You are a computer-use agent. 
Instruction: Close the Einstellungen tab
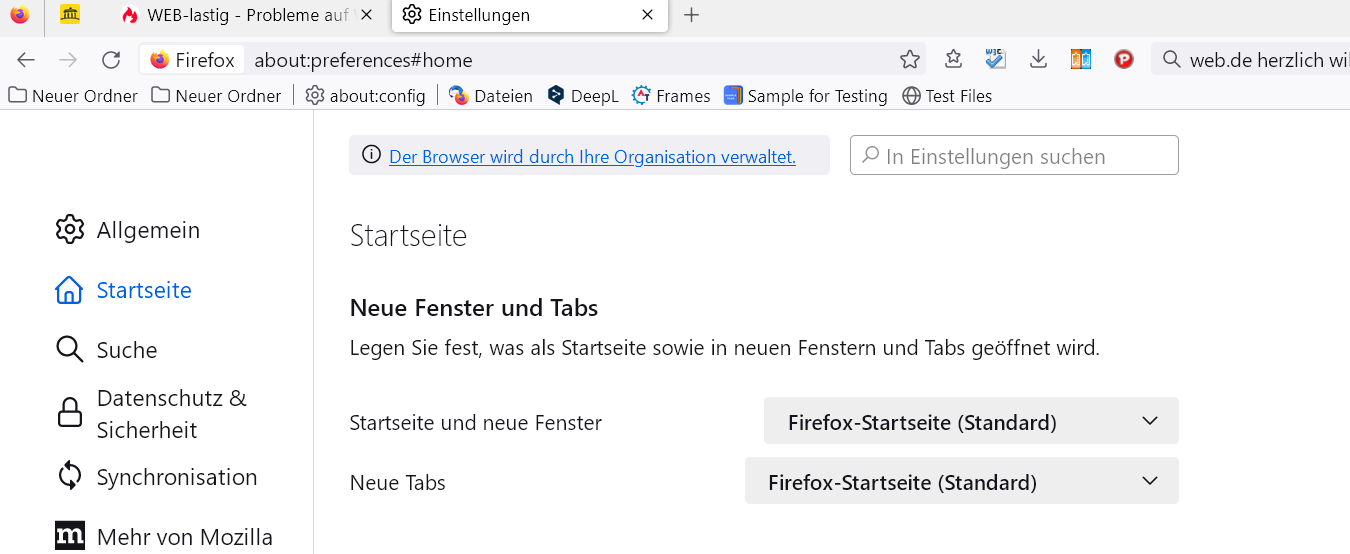pos(648,15)
